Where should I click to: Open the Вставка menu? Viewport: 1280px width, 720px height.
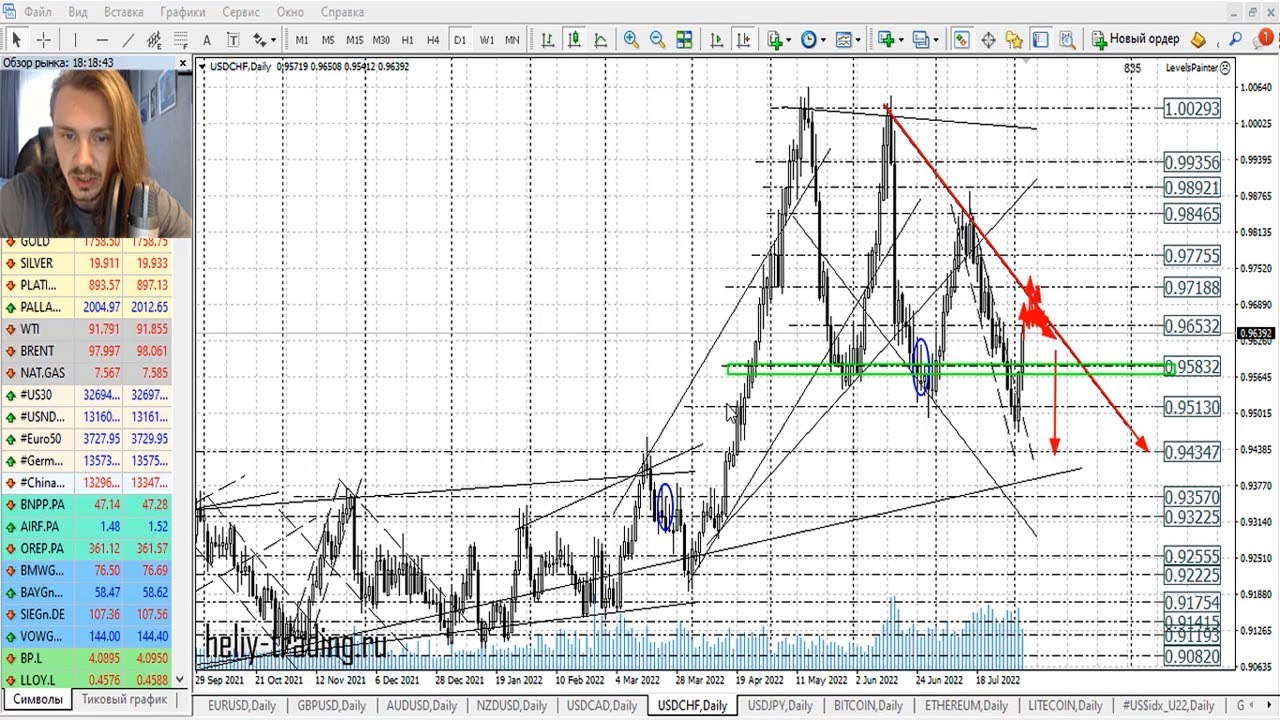(124, 12)
